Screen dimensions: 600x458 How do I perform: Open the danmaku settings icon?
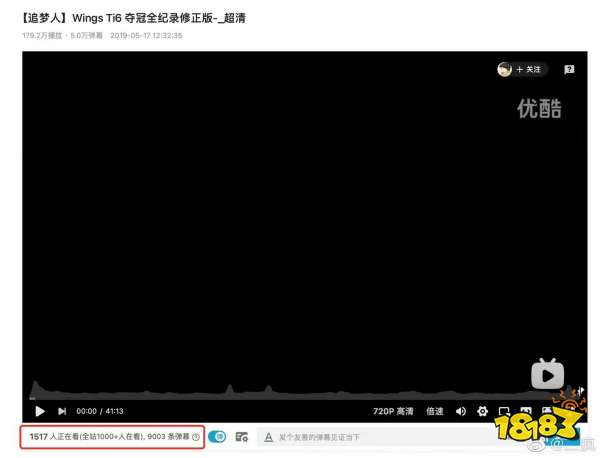tap(242, 437)
